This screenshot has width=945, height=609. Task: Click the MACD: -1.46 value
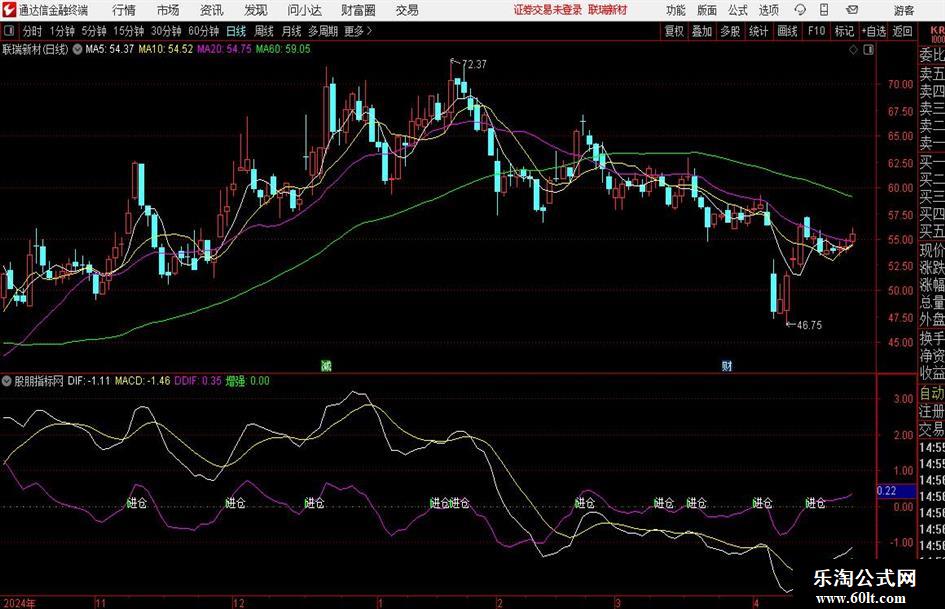(143, 381)
